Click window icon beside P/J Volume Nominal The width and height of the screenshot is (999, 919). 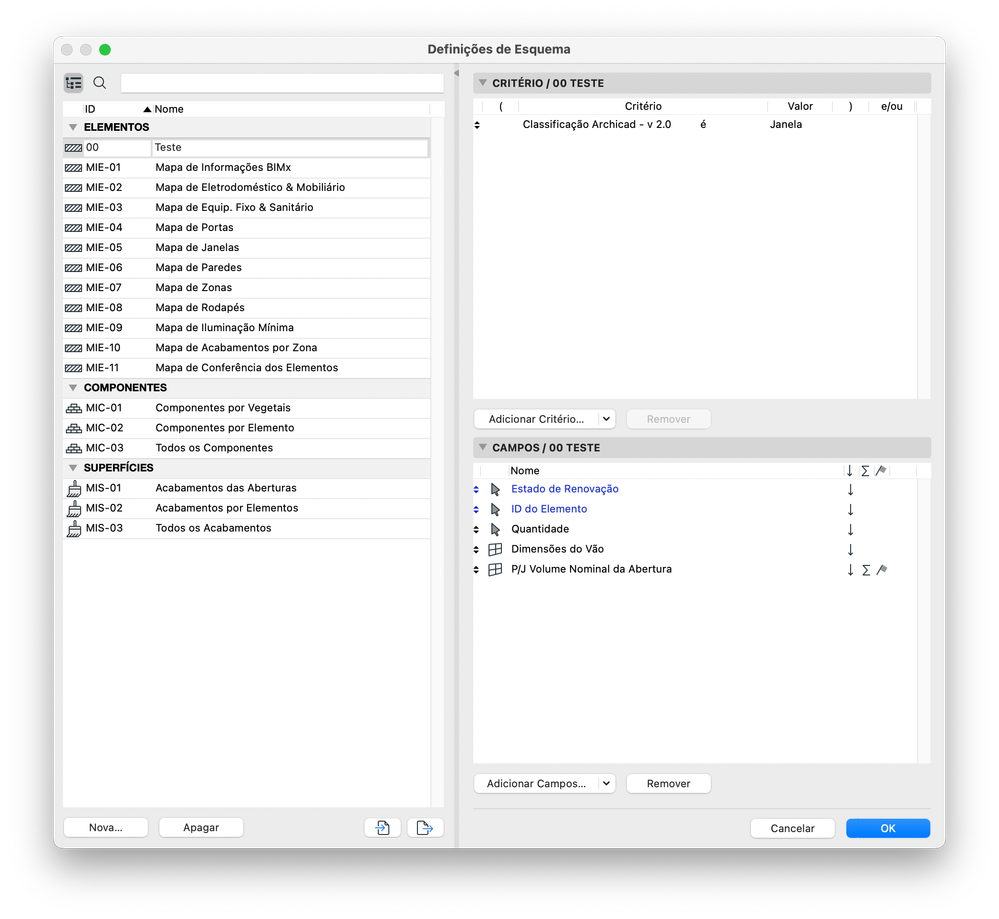coord(495,570)
